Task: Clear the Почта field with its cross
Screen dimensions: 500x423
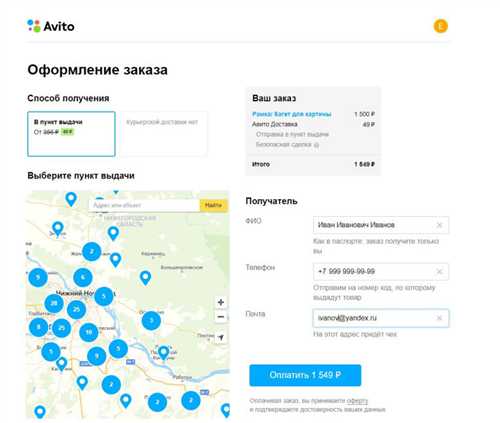Action: 439,318
